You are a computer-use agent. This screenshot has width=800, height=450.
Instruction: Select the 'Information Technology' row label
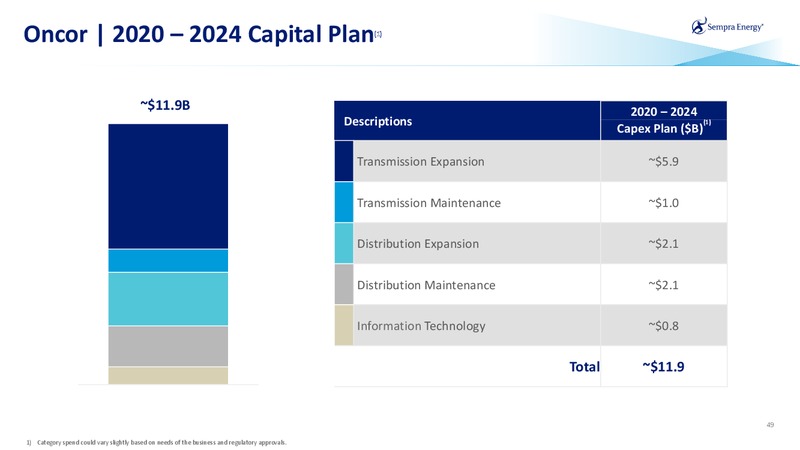point(421,326)
